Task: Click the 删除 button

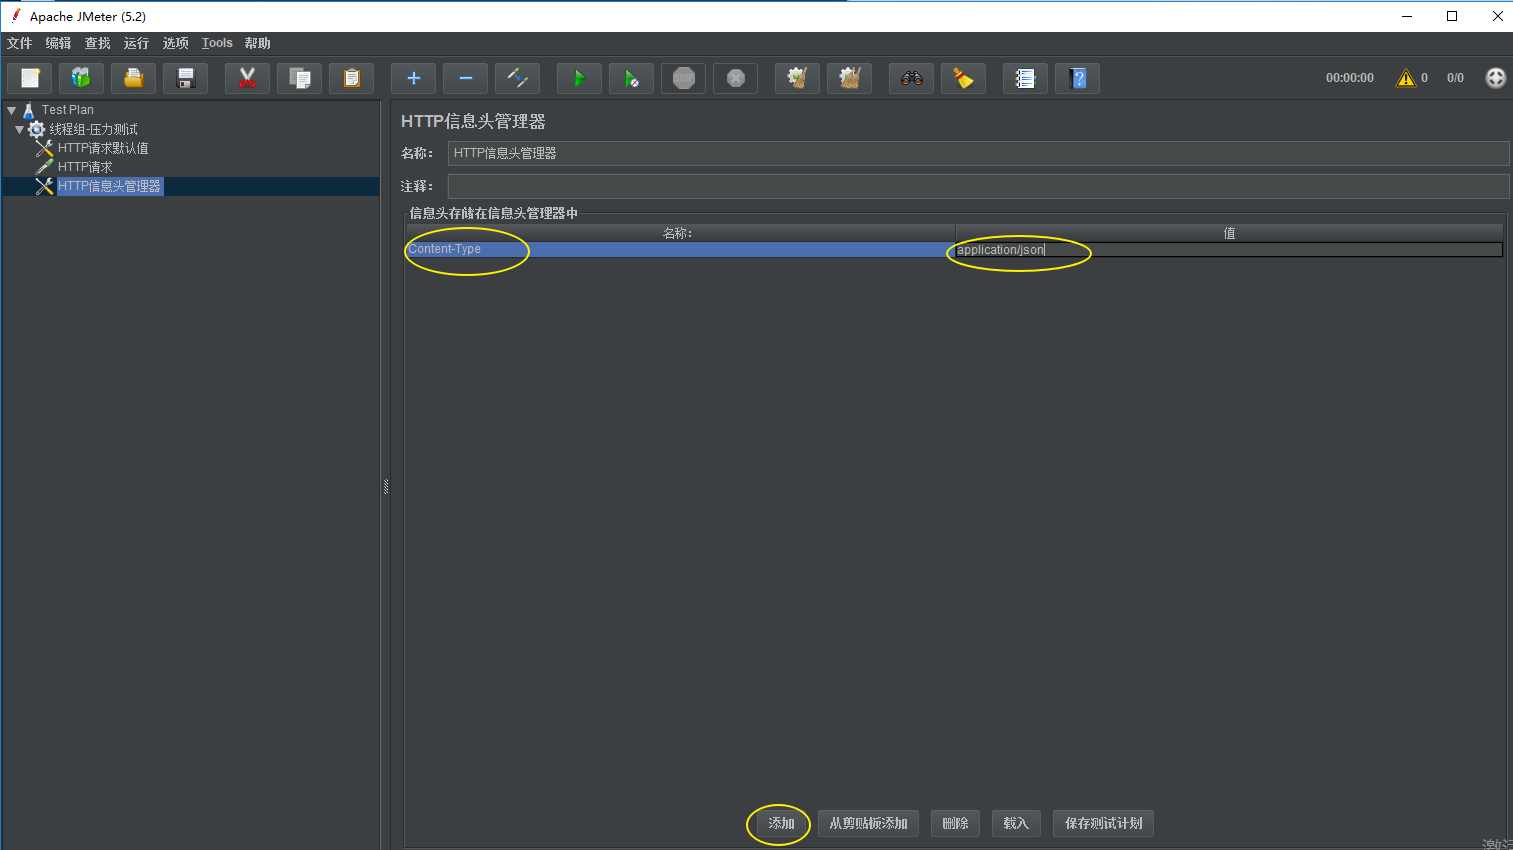Action: [x=955, y=823]
